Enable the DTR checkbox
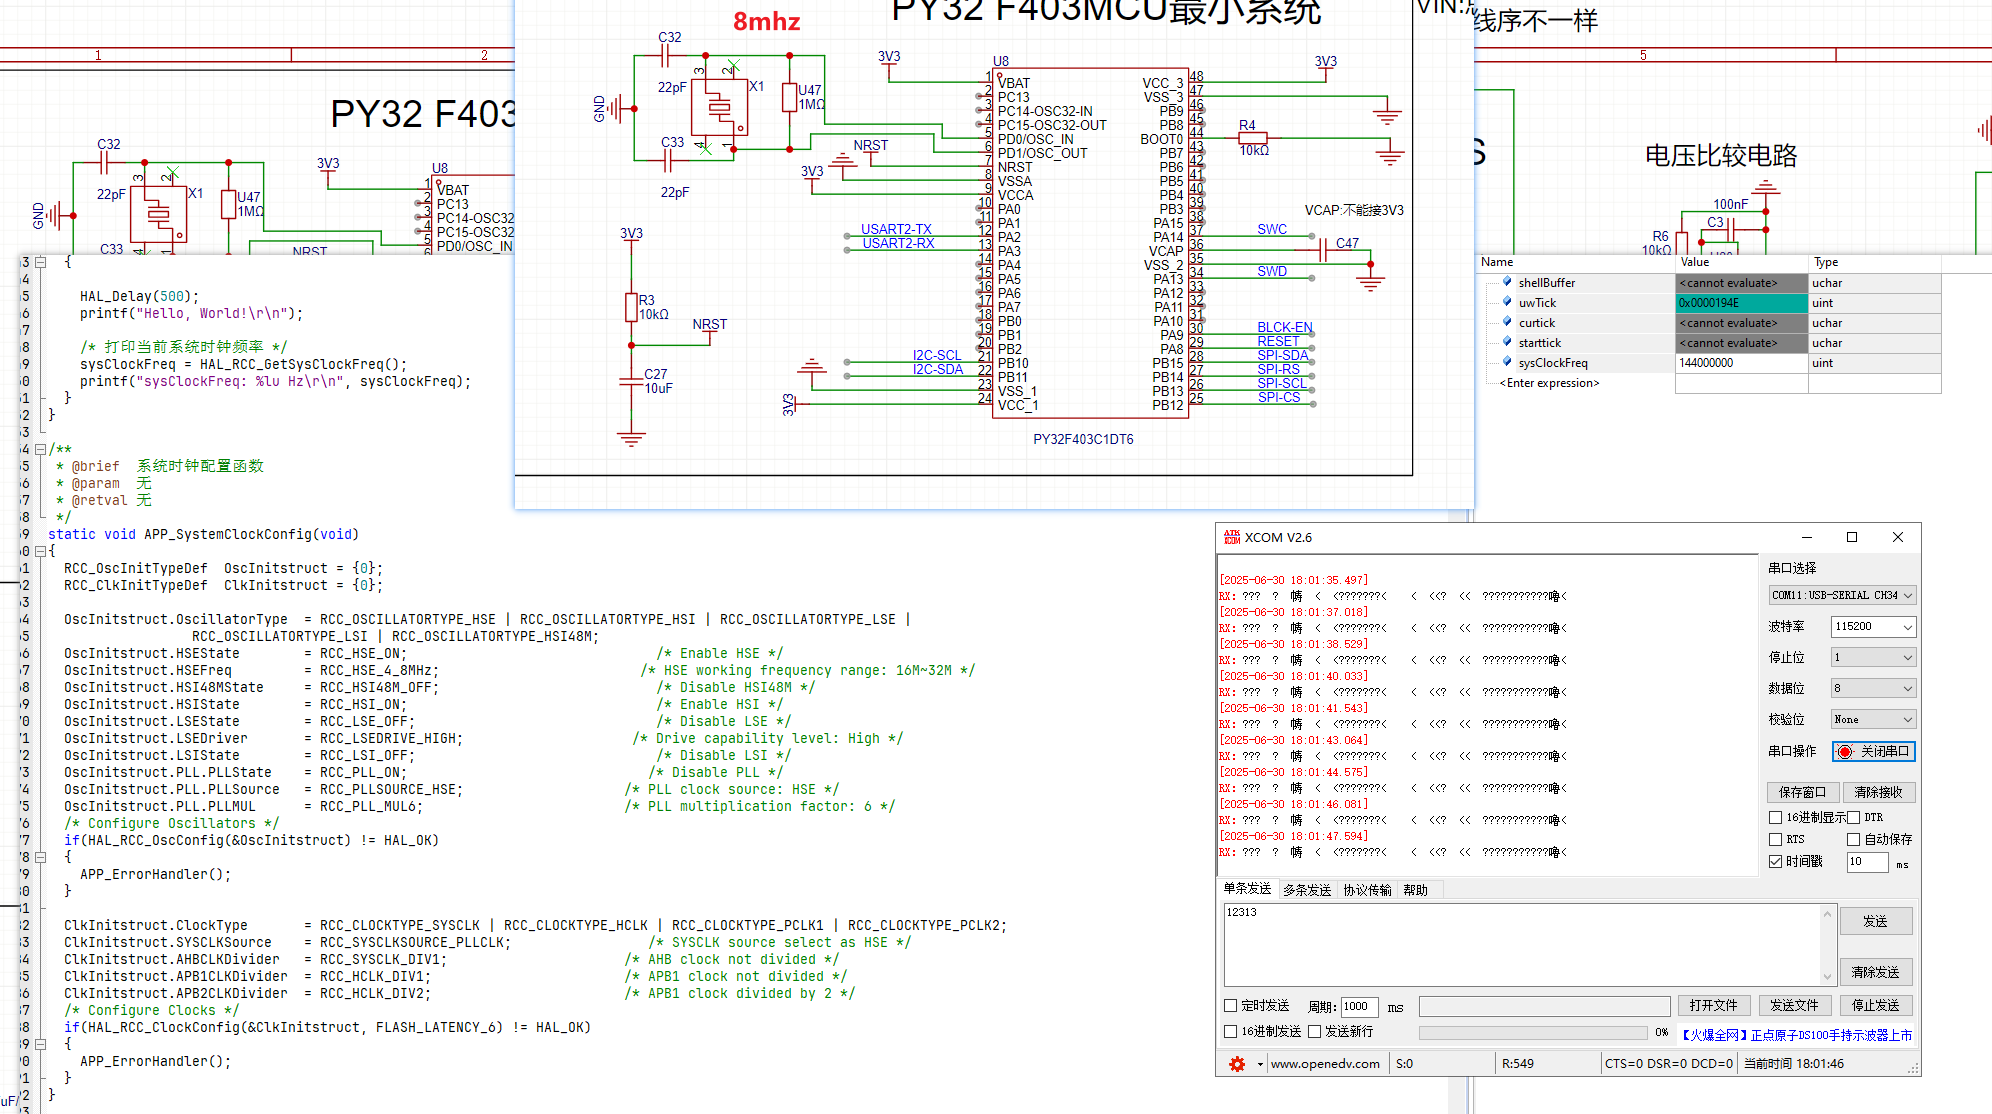This screenshot has width=1992, height=1114. [x=1853, y=818]
